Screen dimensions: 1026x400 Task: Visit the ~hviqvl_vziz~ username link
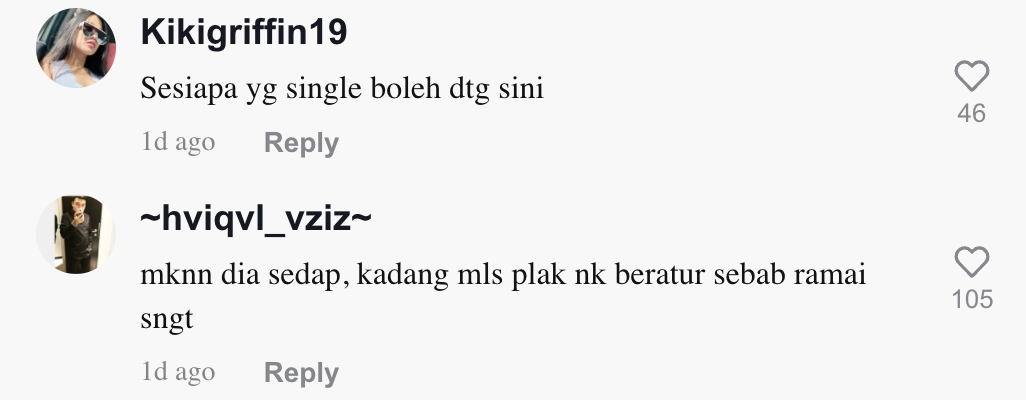pyautogui.click(x=256, y=218)
